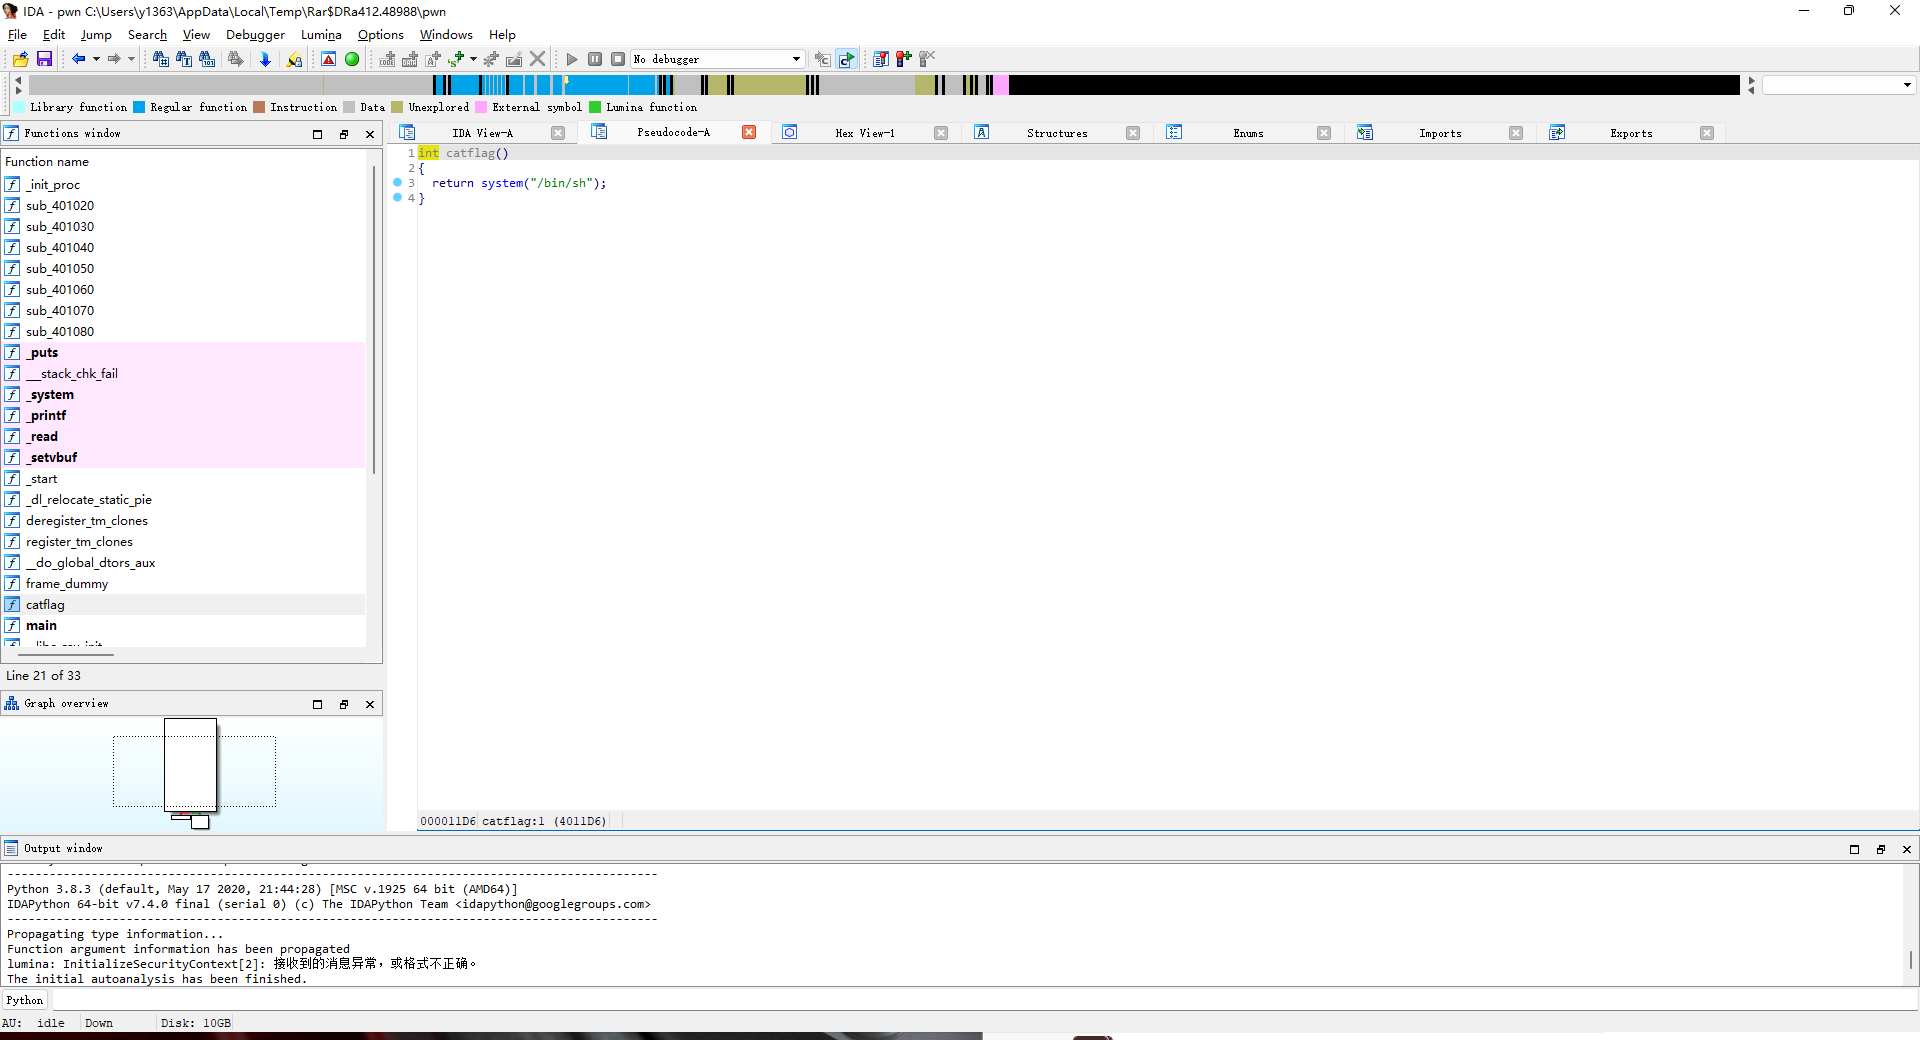Pause the process in the debugger toolbar

(595, 59)
